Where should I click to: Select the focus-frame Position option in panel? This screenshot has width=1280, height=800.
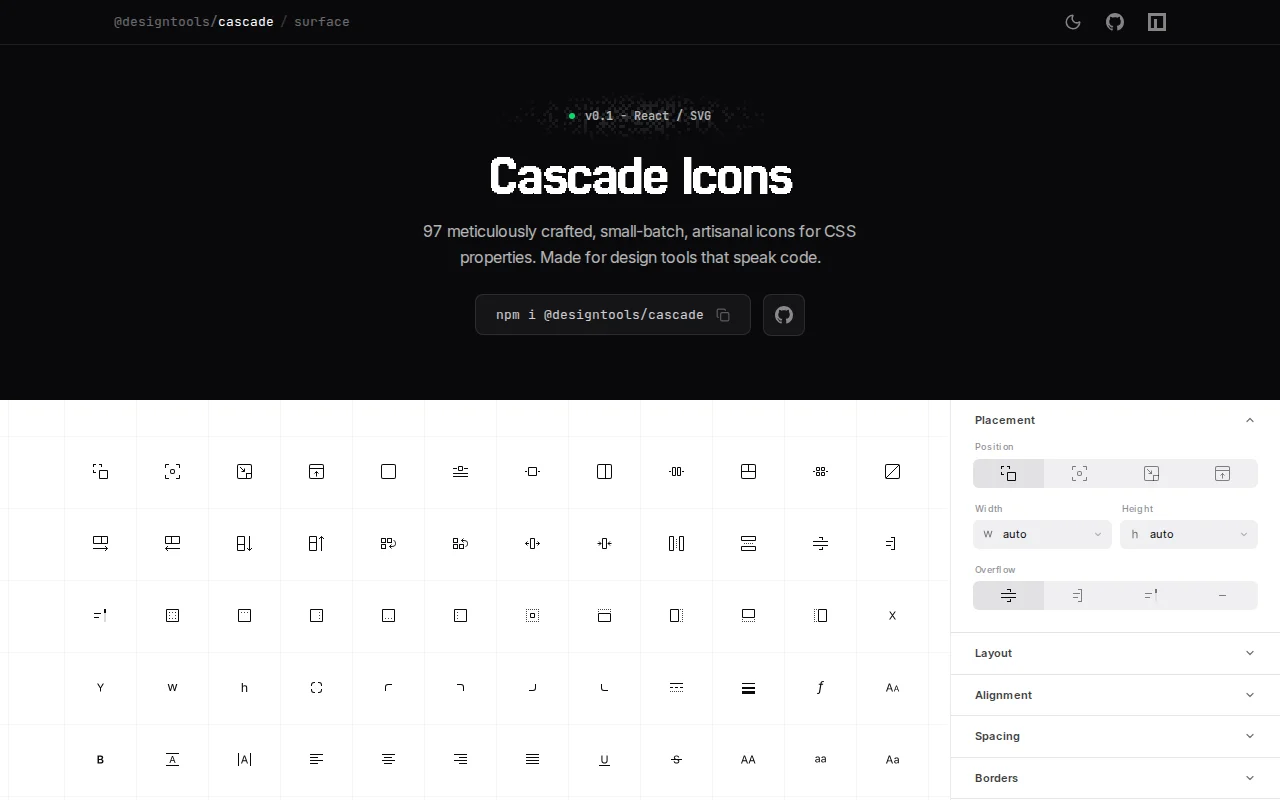point(1079,473)
